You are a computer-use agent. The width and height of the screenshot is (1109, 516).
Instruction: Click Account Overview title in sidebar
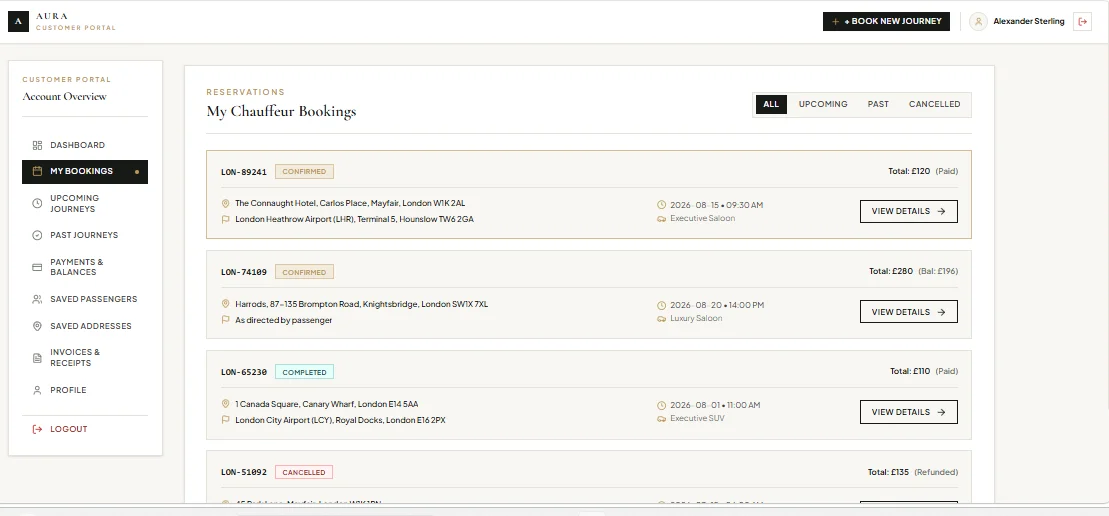64,97
